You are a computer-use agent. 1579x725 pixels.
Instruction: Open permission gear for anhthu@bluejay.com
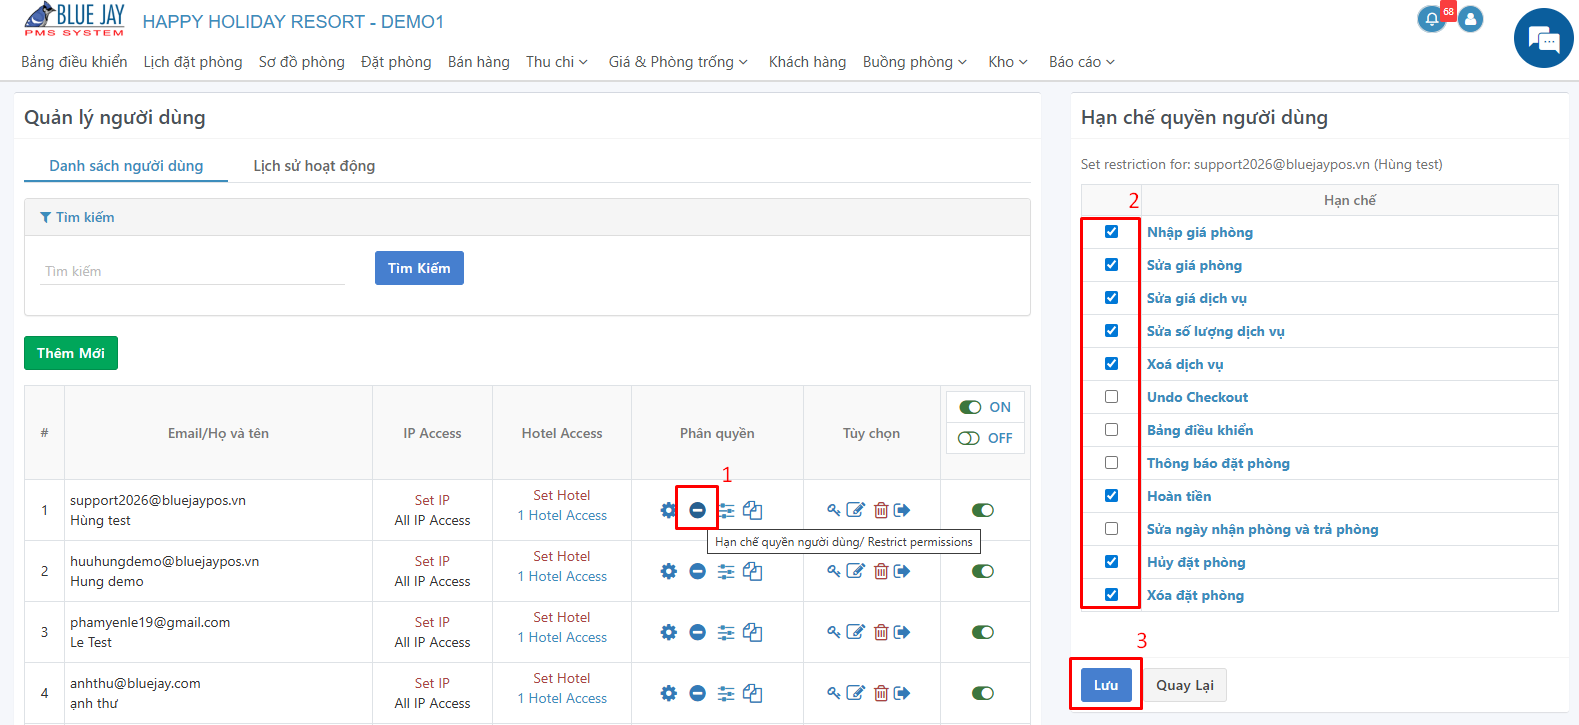coord(668,693)
